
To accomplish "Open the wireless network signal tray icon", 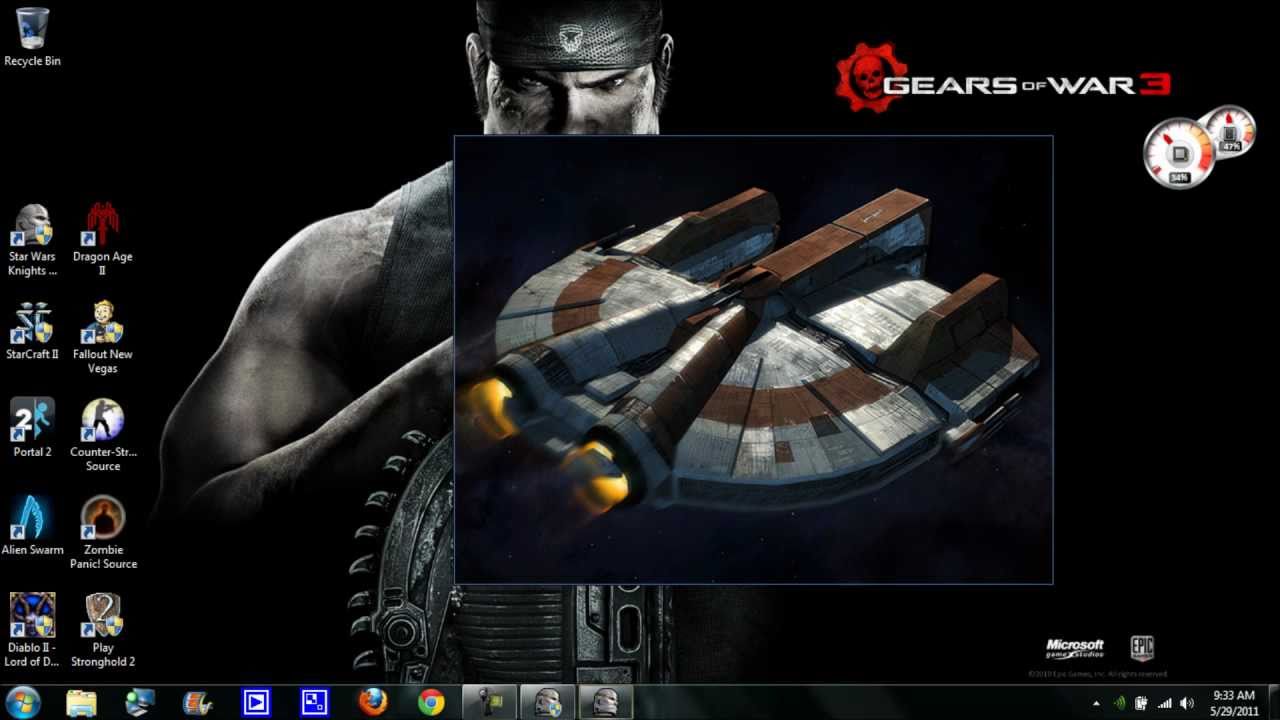I will [x=1164, y=703].
